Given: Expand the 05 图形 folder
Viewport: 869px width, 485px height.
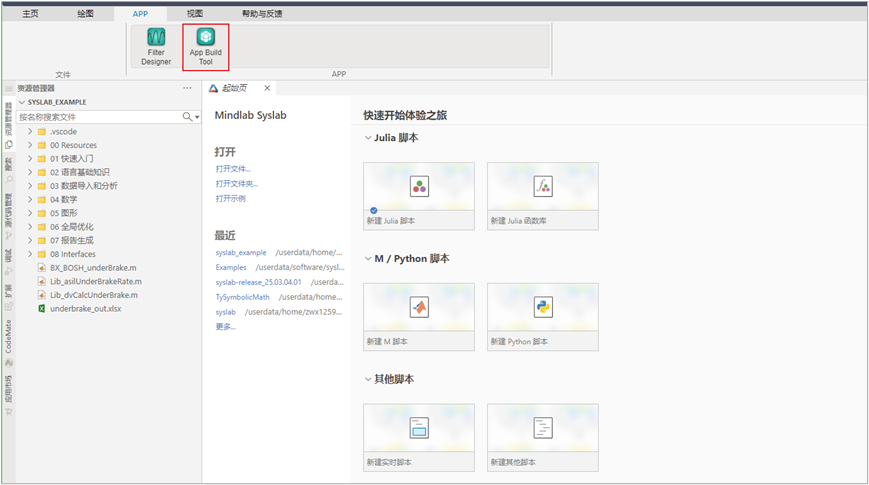Looking at the screenshot, I should pyautogui.click(x=30, y=213).
